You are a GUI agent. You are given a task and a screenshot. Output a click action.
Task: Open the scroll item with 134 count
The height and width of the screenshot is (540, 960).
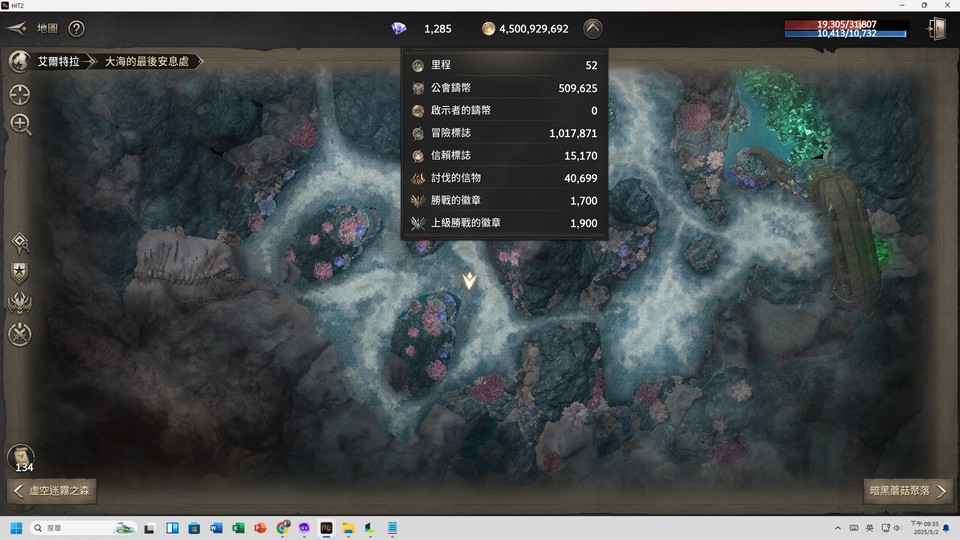click(21, 459)
